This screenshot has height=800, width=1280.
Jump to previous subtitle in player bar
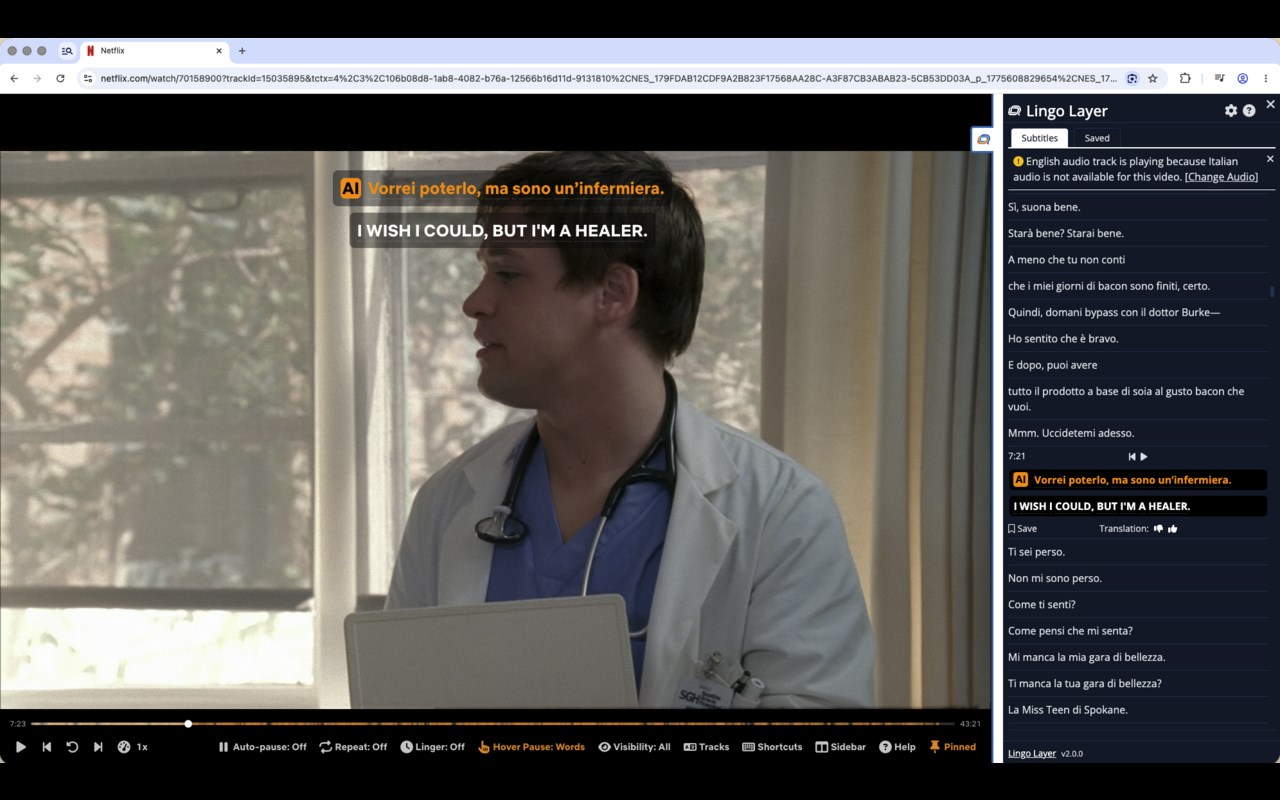click(46, 747)
